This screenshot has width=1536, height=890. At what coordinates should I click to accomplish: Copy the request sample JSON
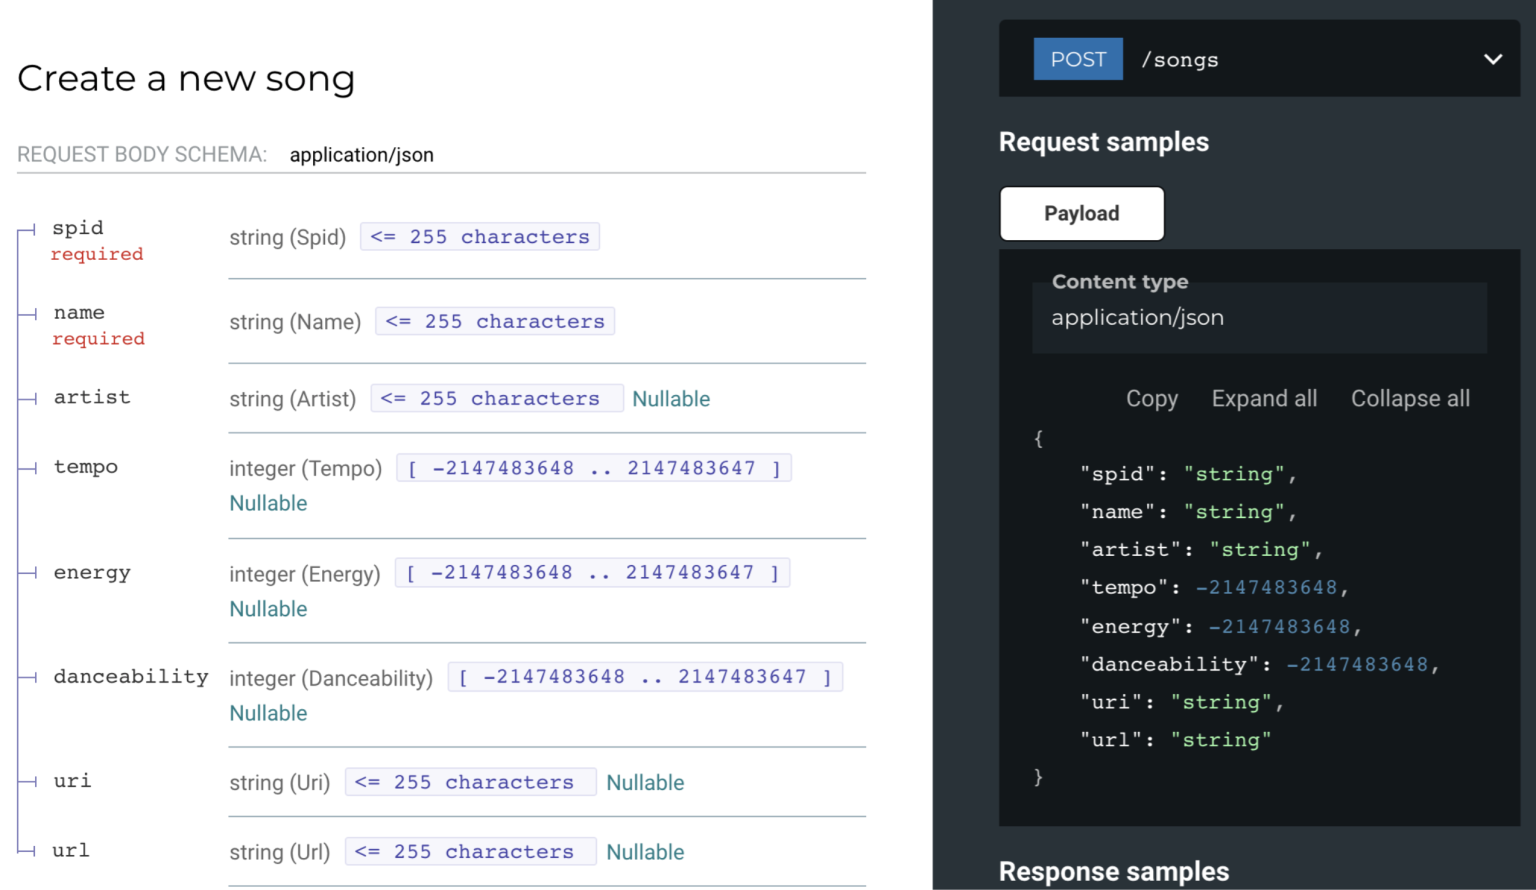pos(1151,399)
